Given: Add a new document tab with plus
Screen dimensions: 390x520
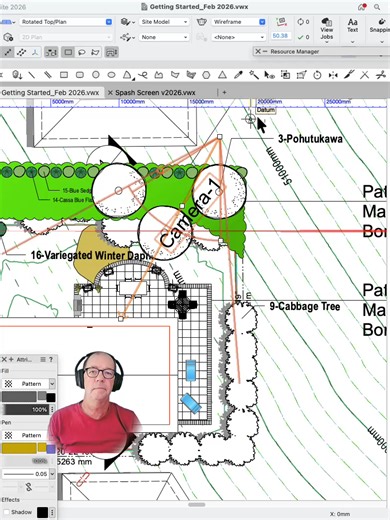Looking at the screenshot, I should coord(224,92).
